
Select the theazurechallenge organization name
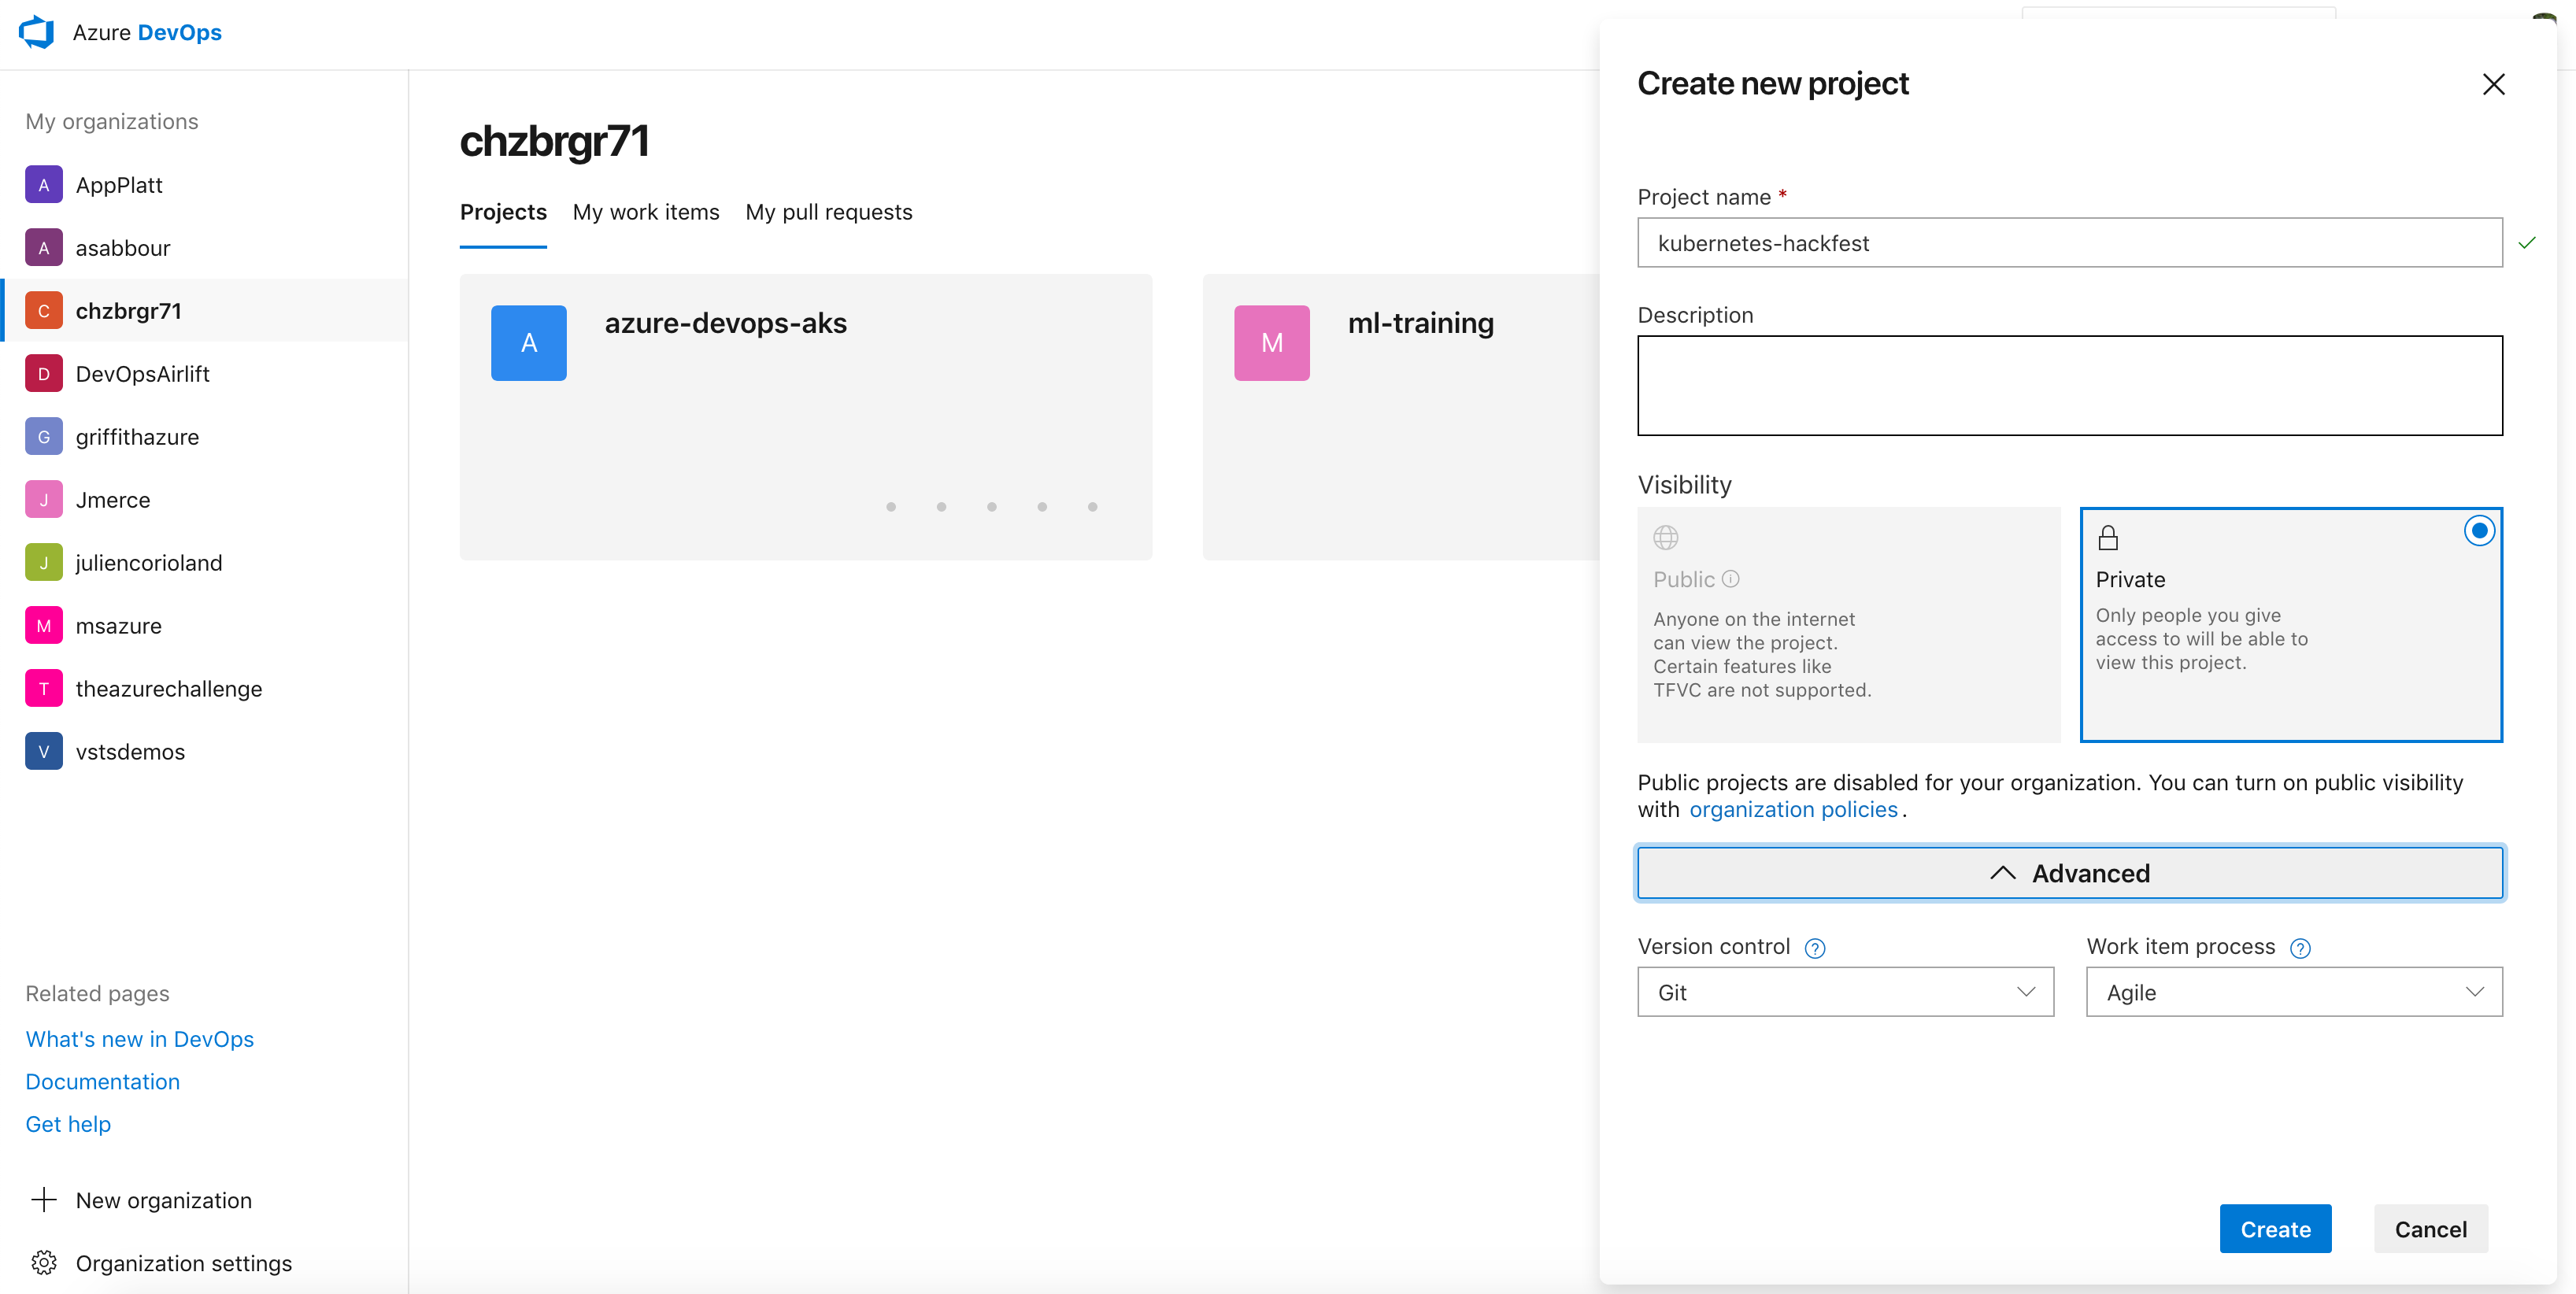pos(169,689)
